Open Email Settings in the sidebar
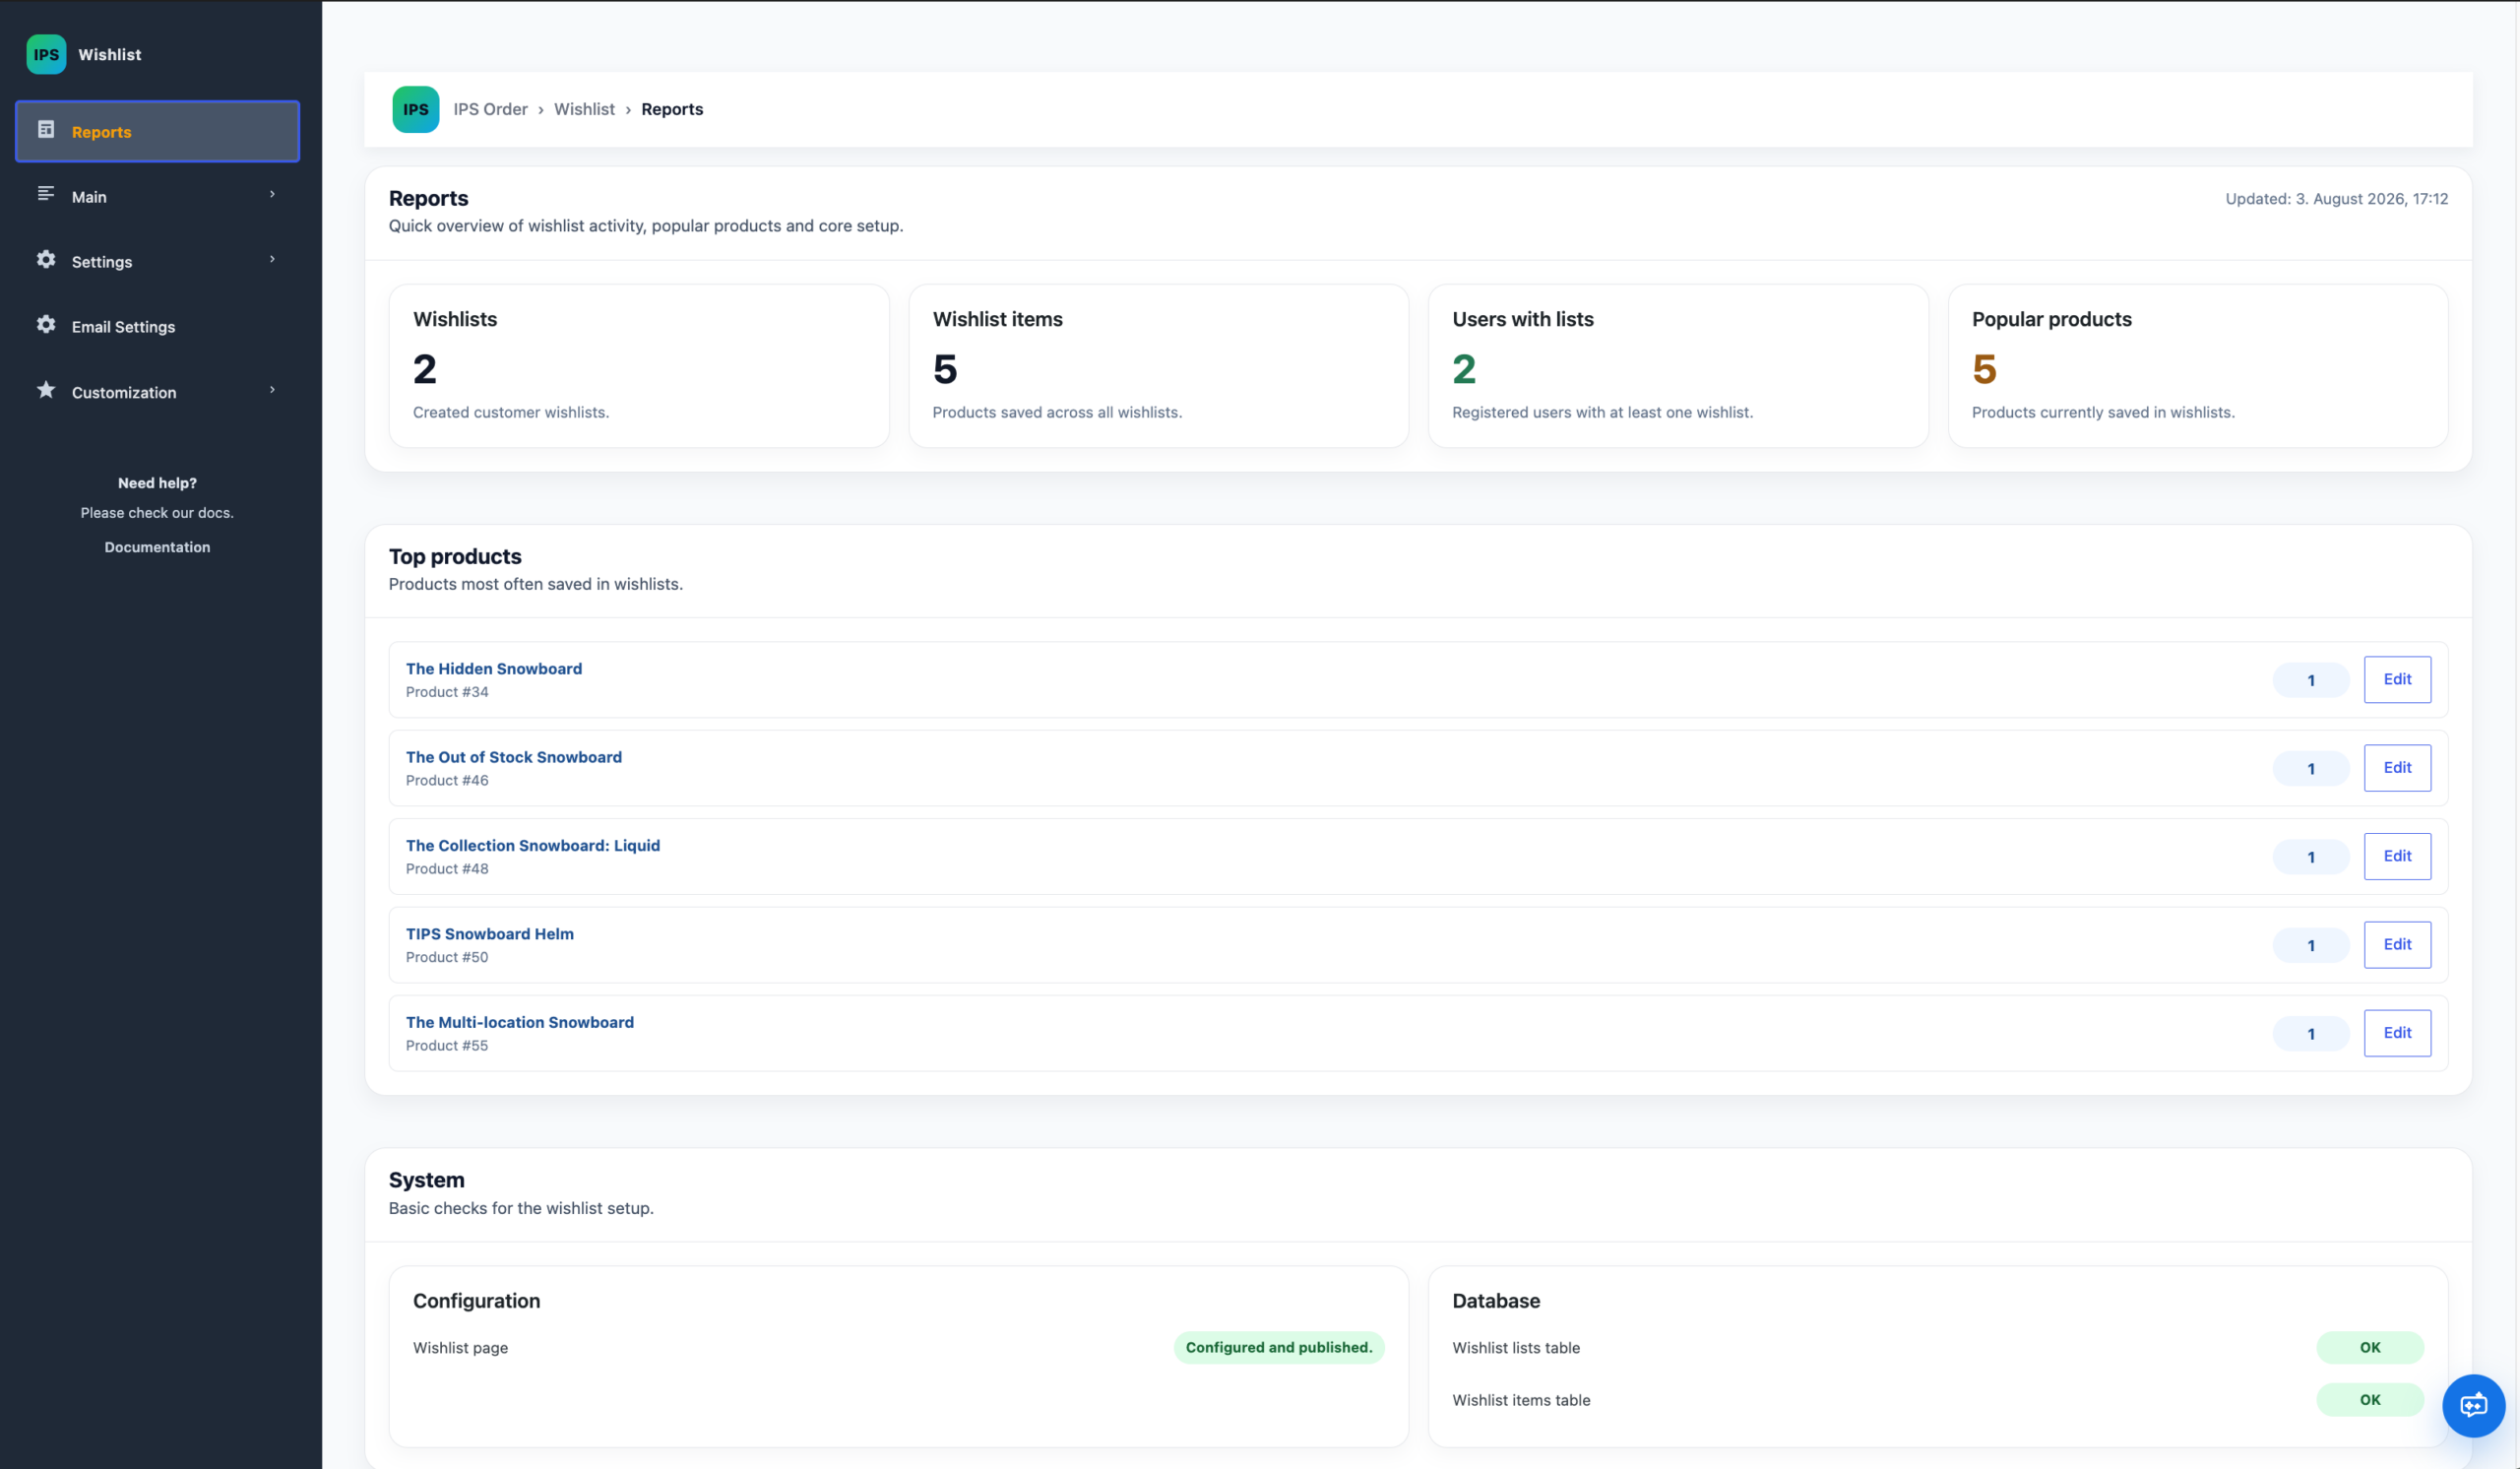This screenshot has width=2520, height=1469. coord(157,326)
